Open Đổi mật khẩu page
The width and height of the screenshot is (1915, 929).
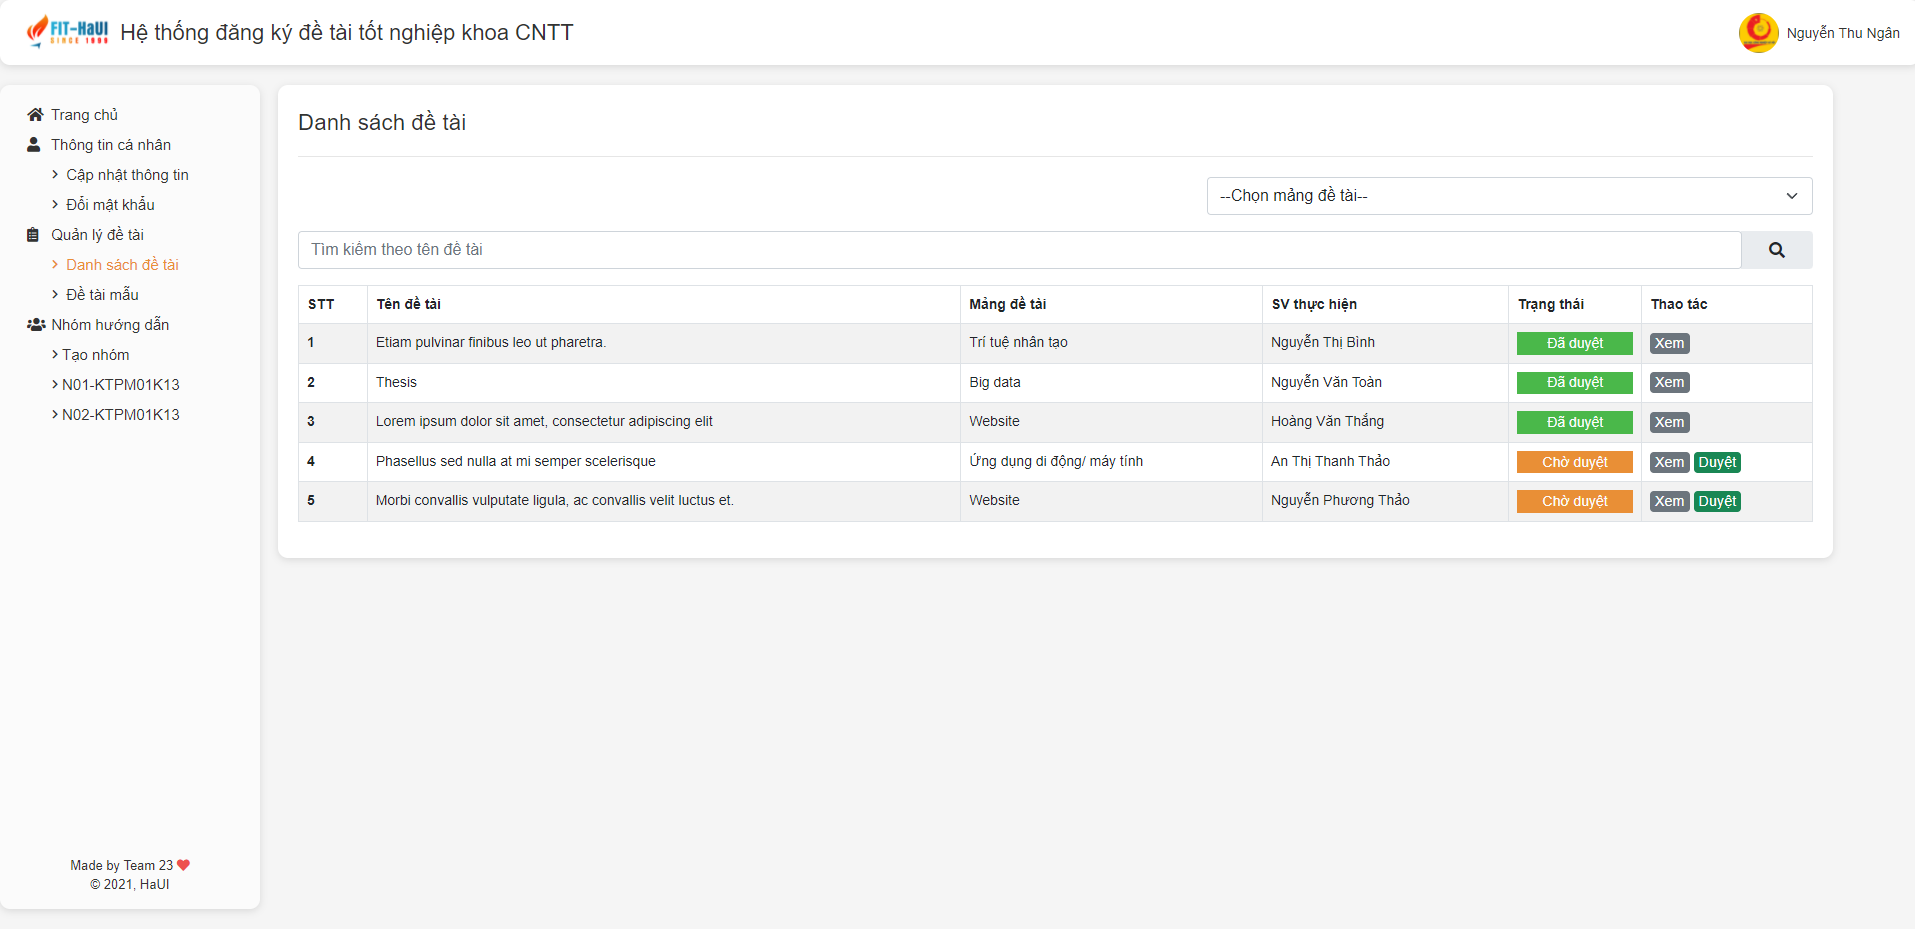pyautogui.click(x=110, y=205)
